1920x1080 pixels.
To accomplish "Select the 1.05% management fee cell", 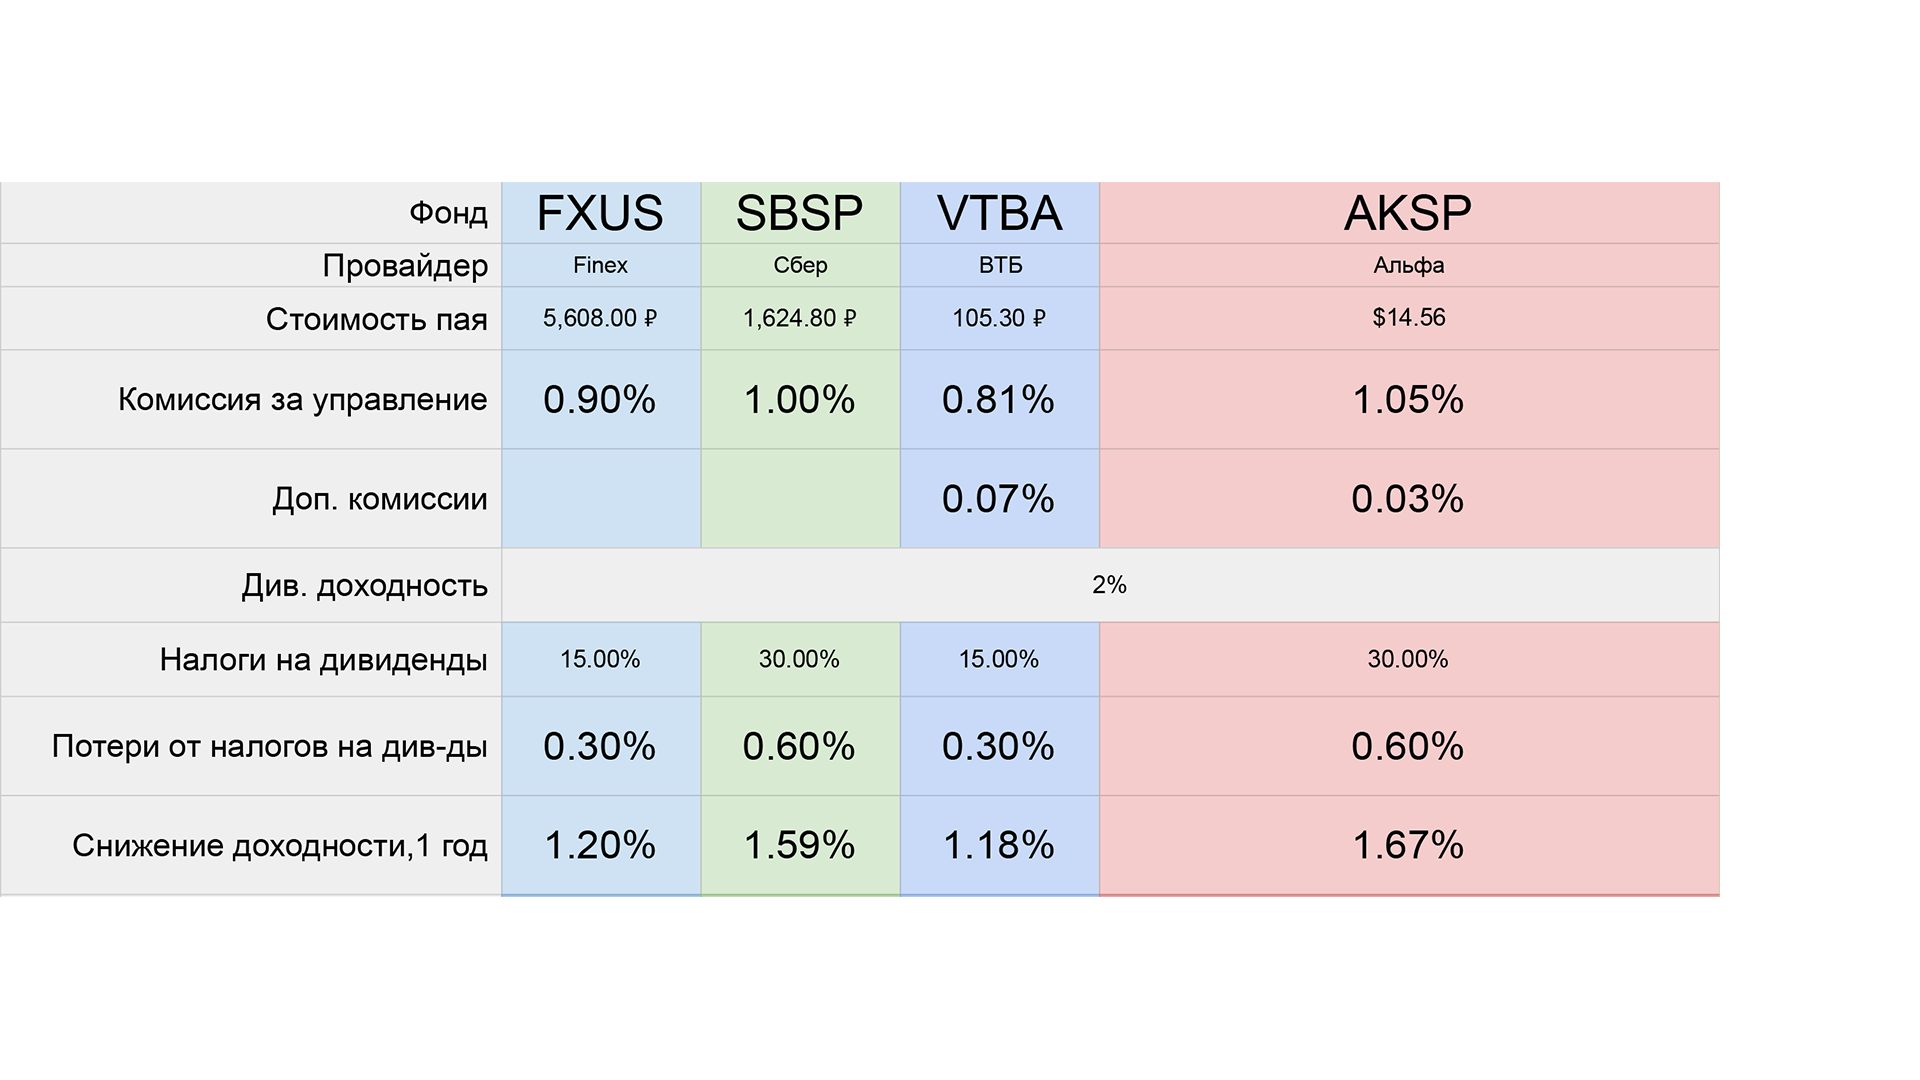I will (x=1408, y=399).
